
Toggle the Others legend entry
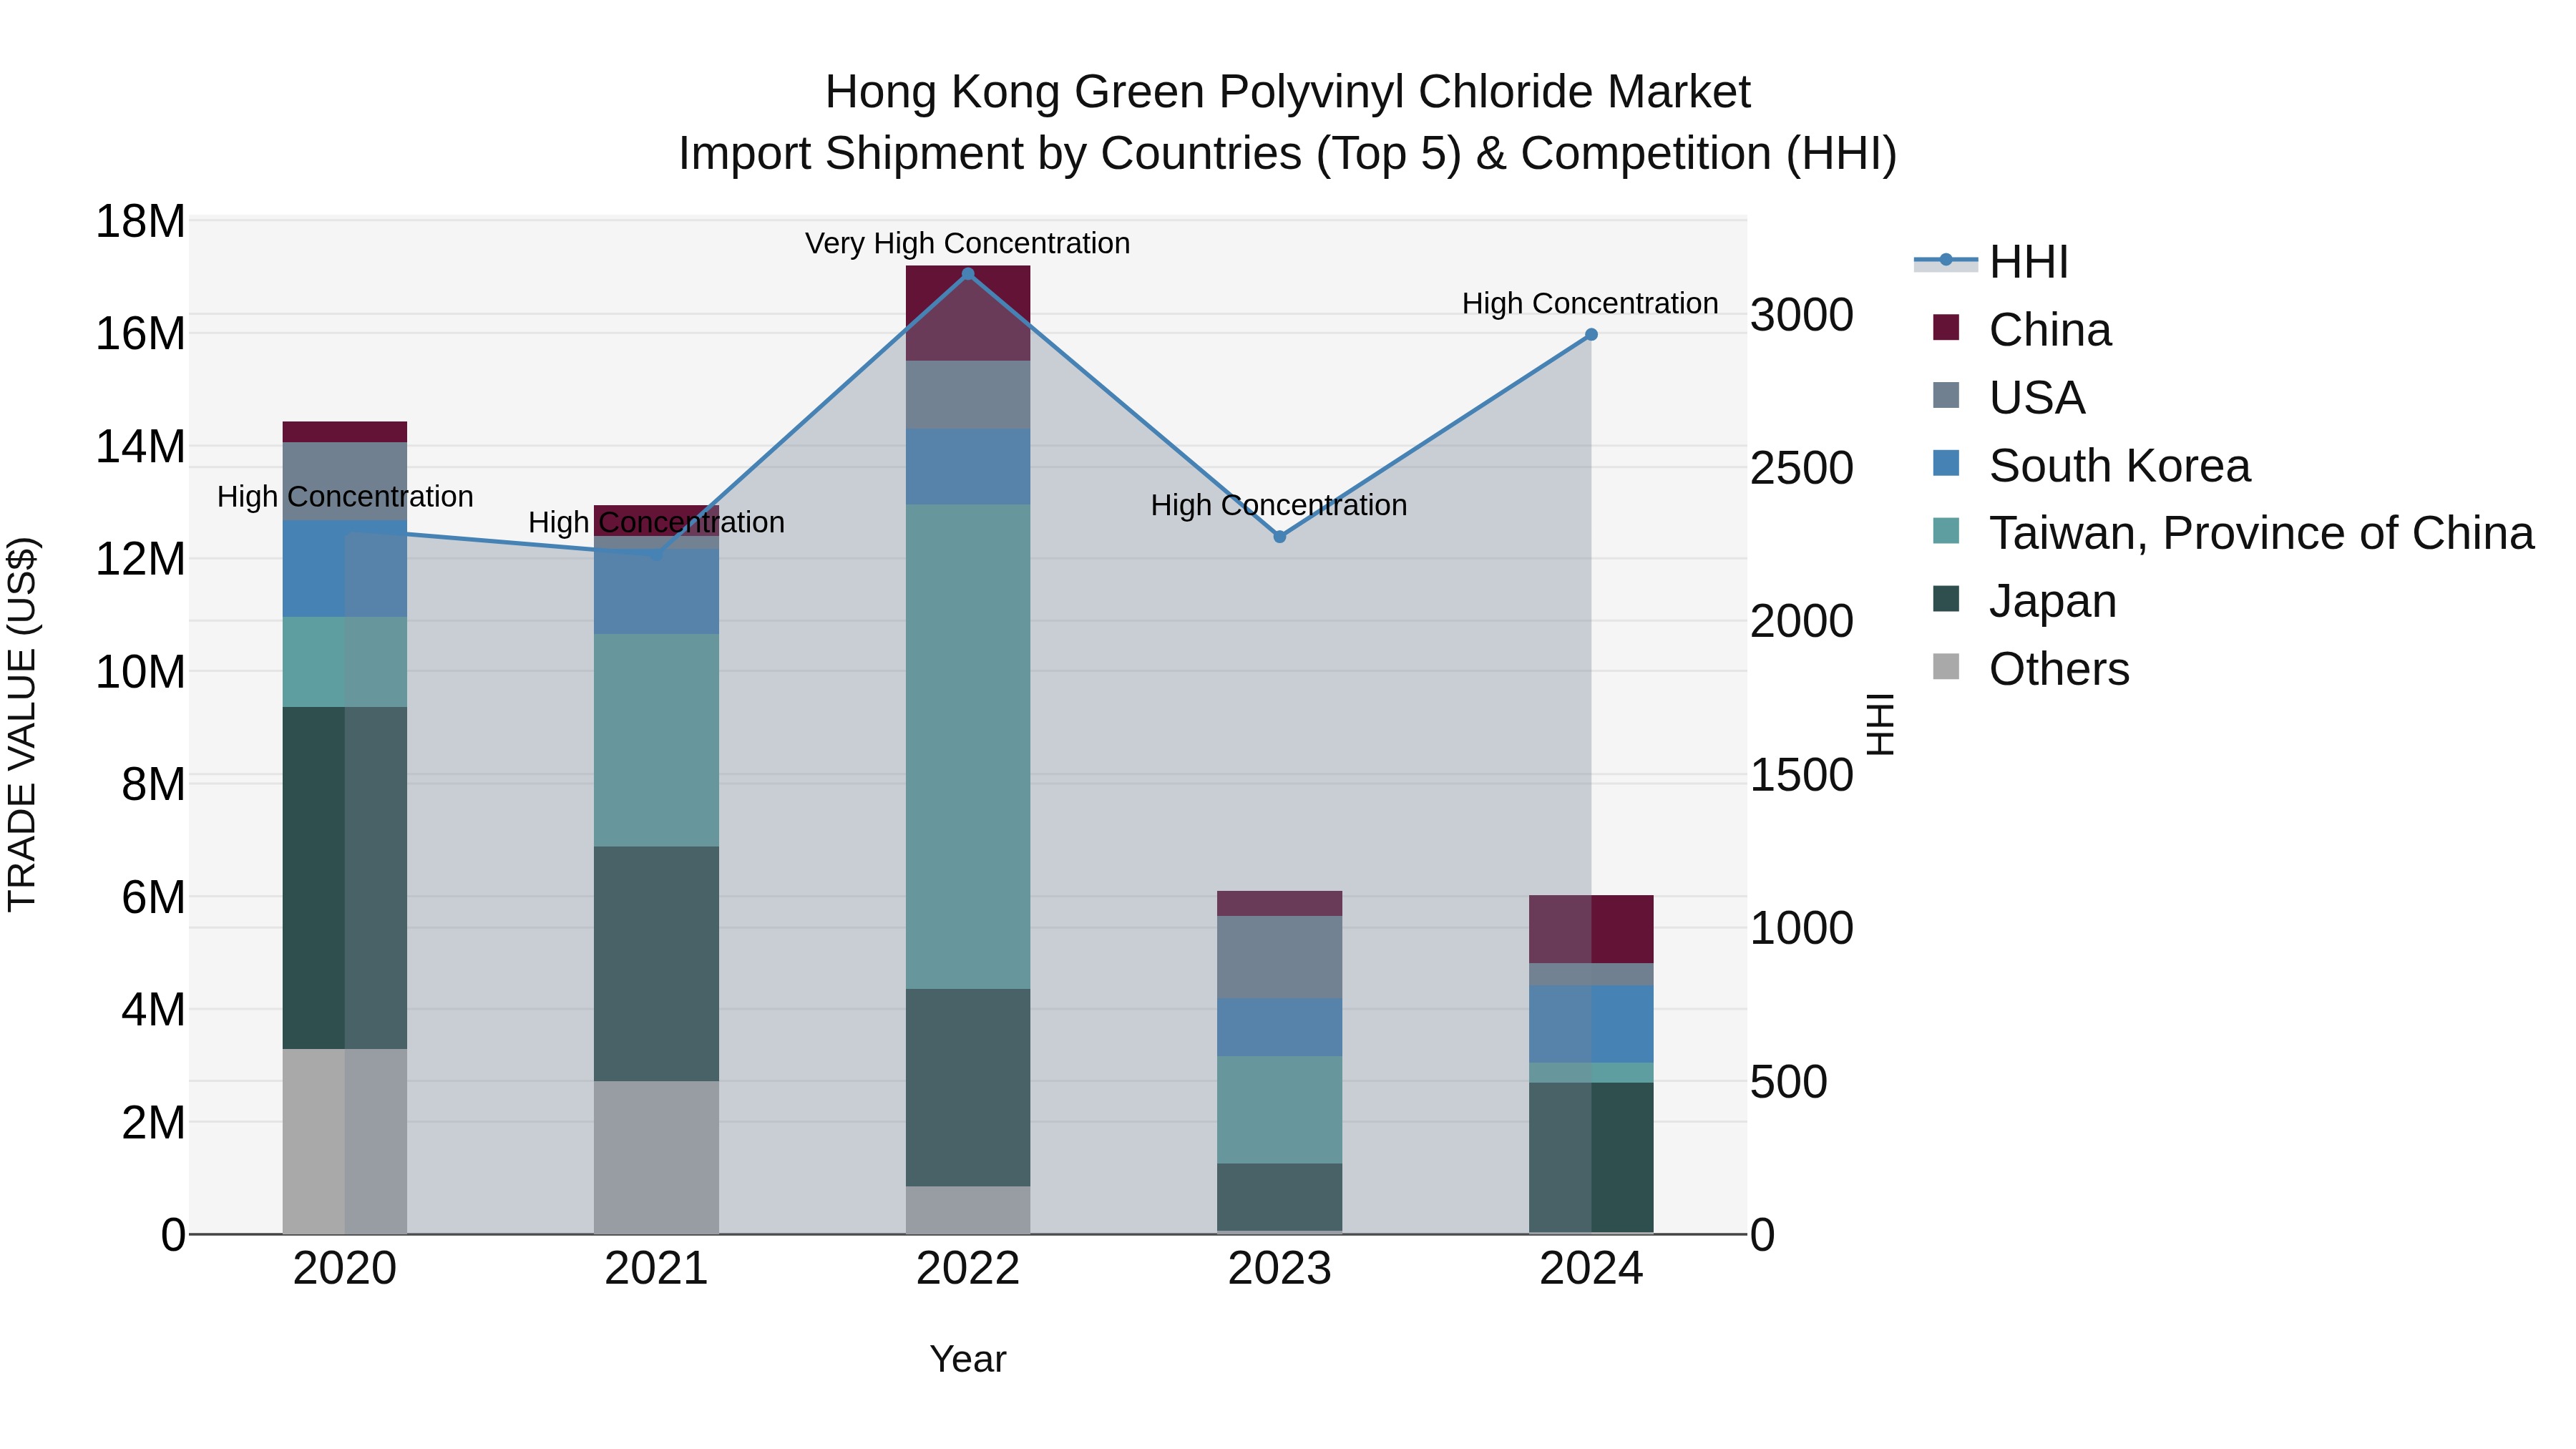pyautogui.click(x=2031, y=669)
